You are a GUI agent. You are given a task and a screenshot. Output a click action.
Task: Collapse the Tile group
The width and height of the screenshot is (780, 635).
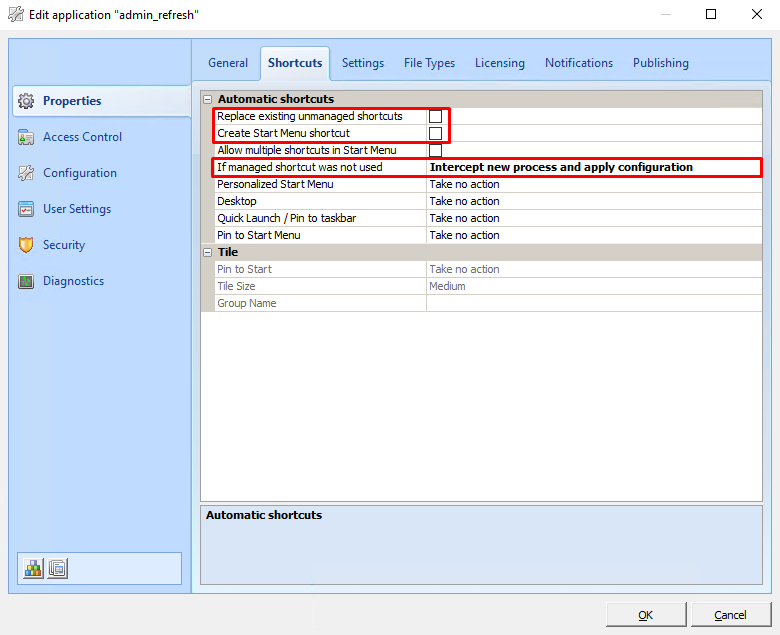[208, 252]
